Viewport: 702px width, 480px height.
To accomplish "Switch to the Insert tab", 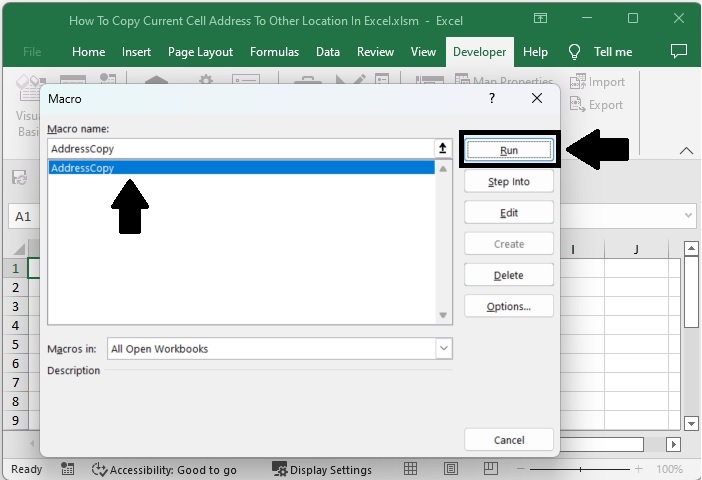I will 136,52.
